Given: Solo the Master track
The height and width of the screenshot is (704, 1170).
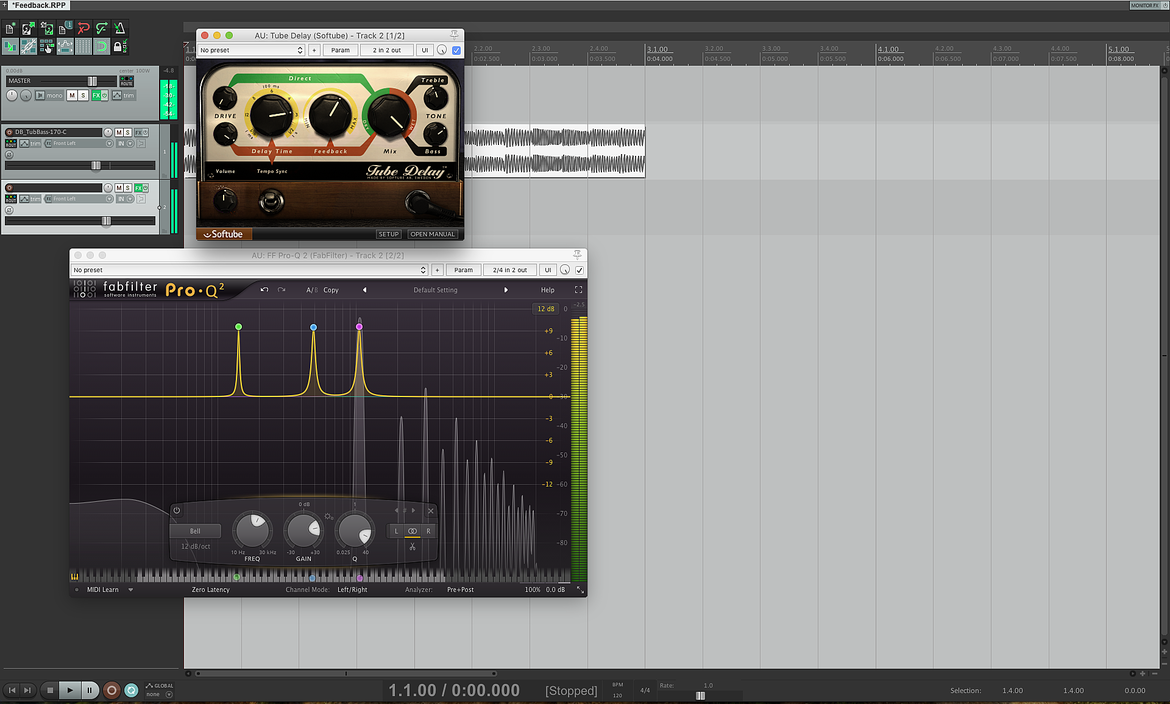Looking at the screenshot, I should [x=83, y=96].
